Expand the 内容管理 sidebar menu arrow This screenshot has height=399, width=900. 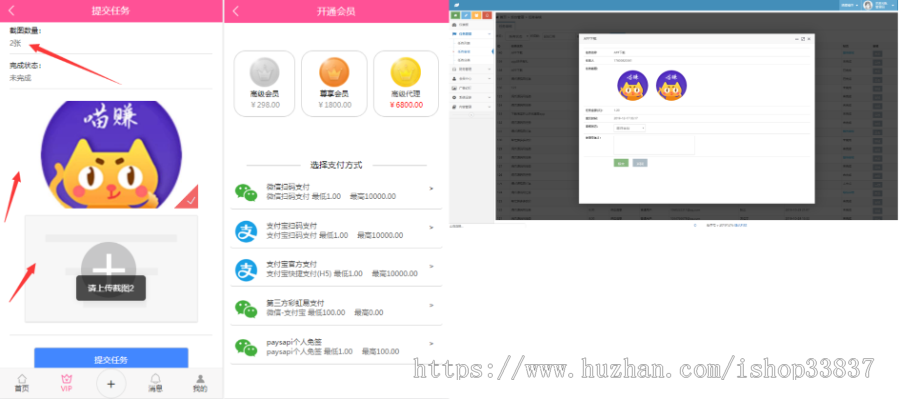(489, 107)
